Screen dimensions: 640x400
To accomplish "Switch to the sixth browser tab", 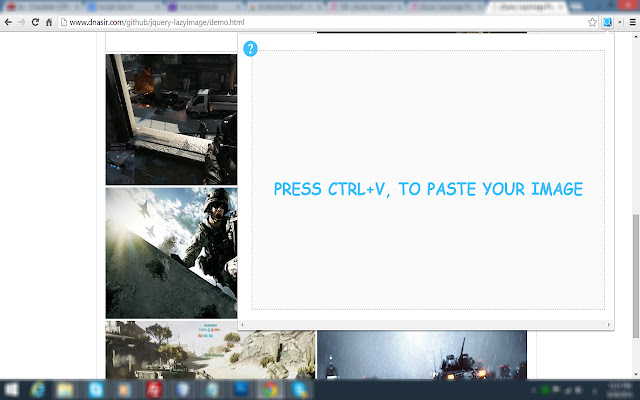I will [x=446, y=7].
